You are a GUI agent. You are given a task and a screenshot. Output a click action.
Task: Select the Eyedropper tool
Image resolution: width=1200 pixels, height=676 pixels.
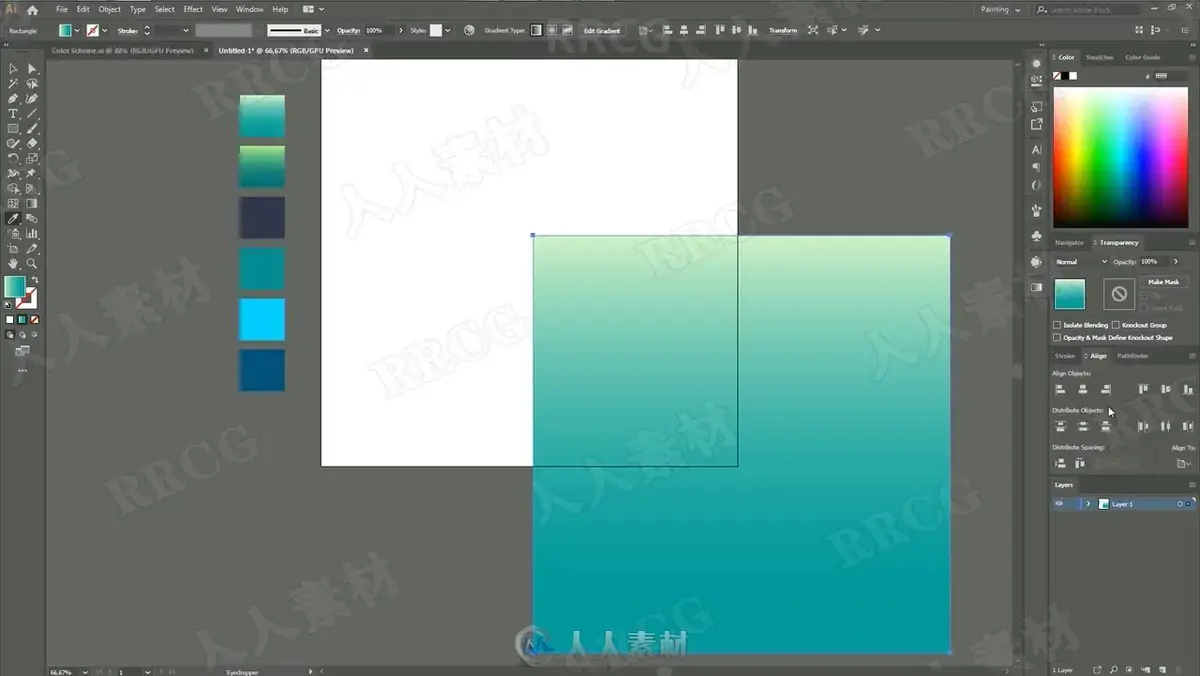tap(13, 219)
